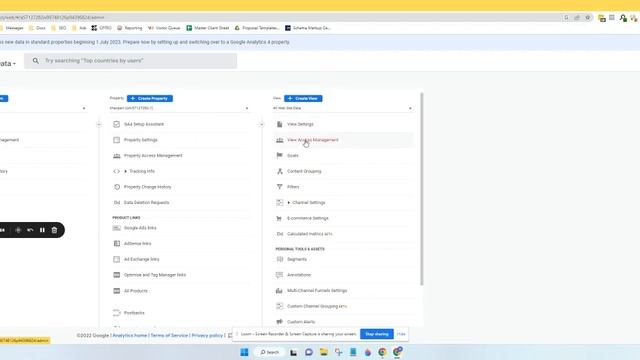Click the Analytics search field
This screenshot has width=640, height=360.
(131, 61)
